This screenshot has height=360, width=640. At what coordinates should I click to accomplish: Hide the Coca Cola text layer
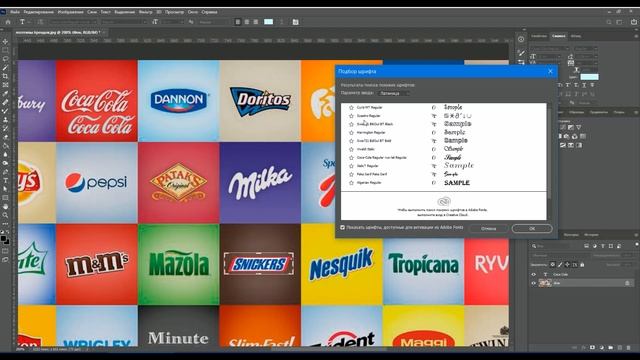point(533,274)
